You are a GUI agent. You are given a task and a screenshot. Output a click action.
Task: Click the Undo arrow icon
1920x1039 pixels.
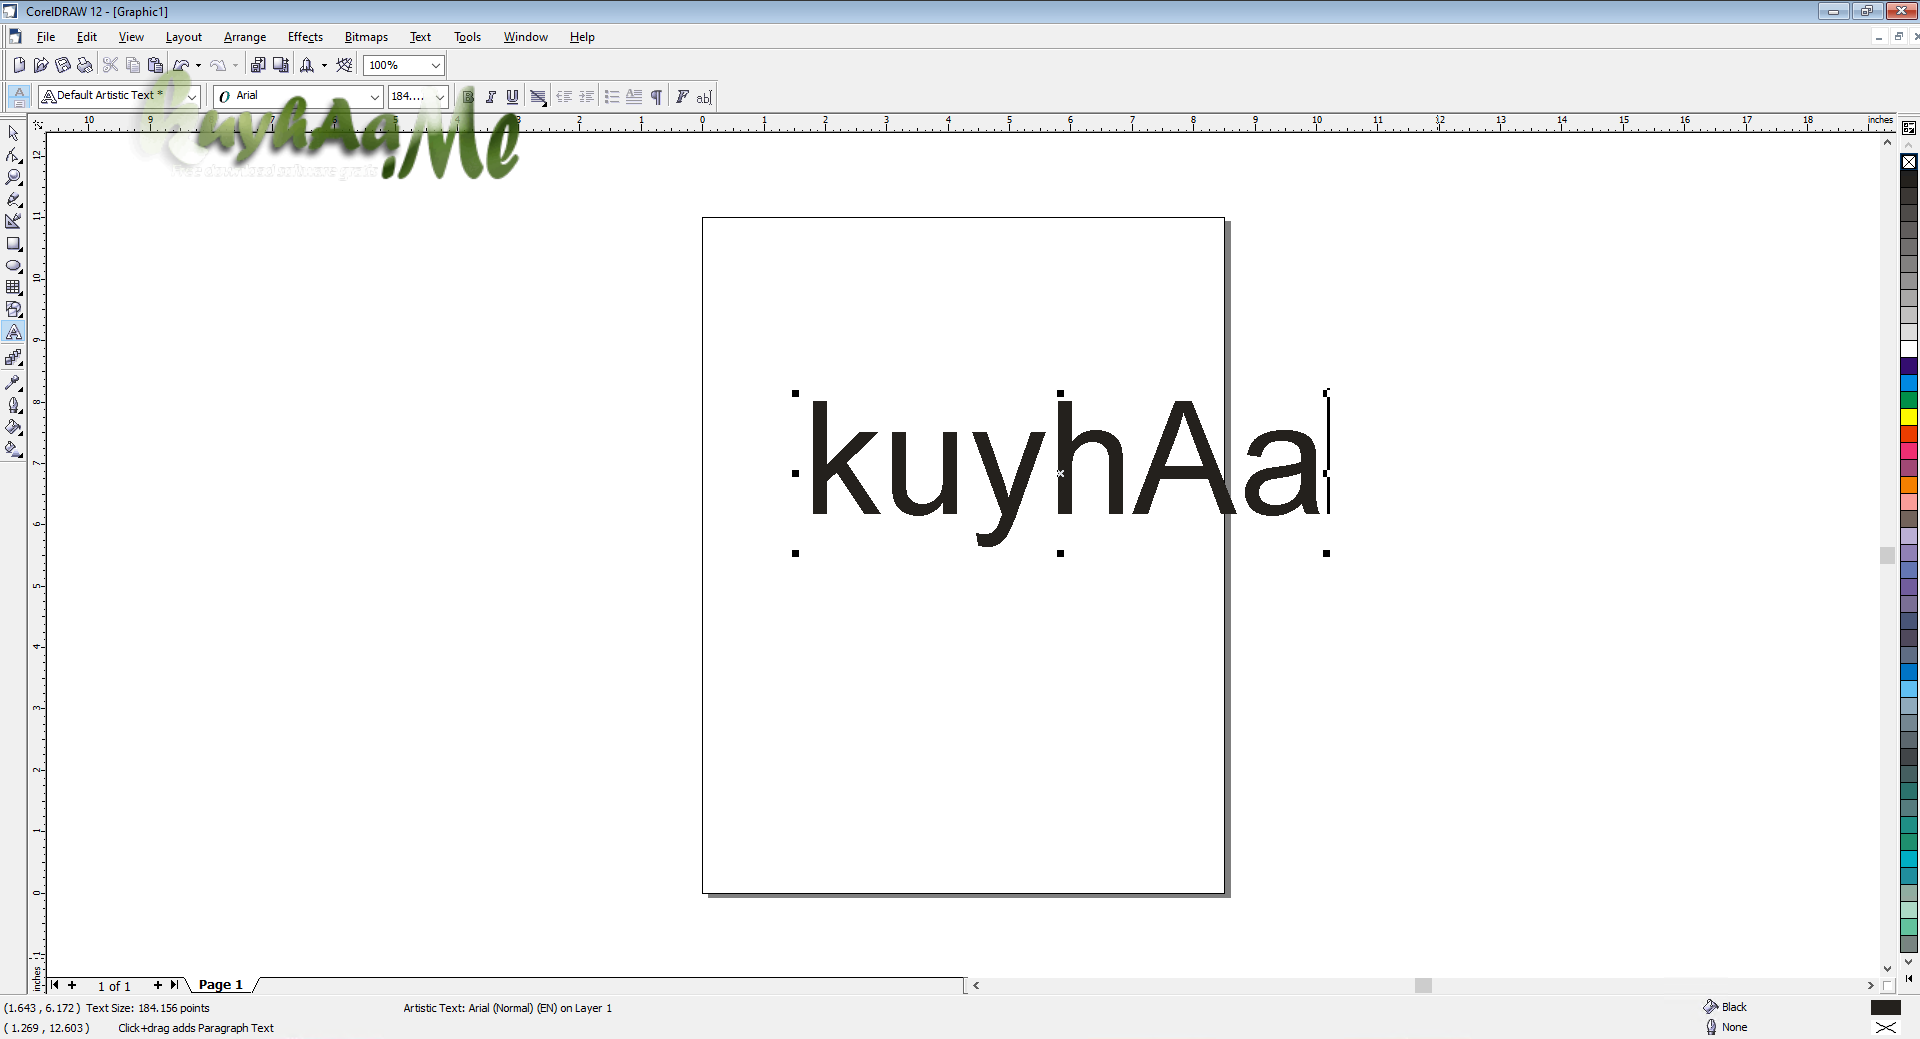181,65
